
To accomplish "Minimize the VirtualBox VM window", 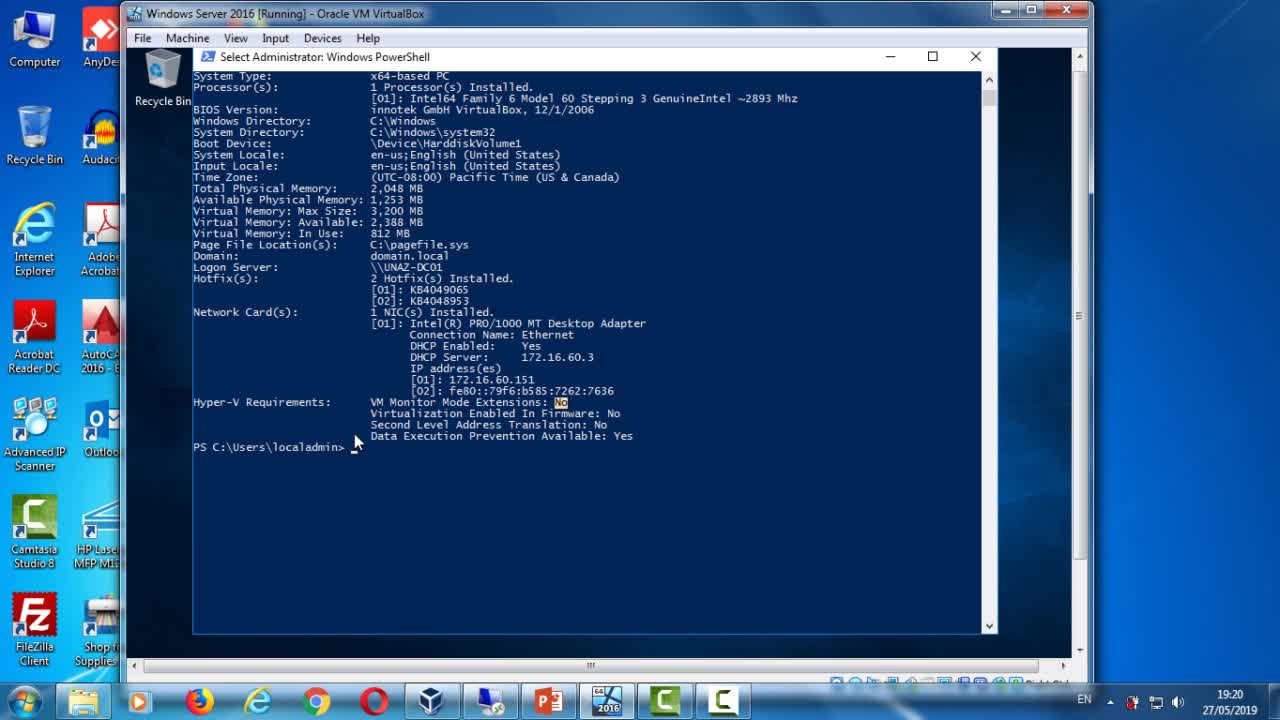I will [1006, 10].
